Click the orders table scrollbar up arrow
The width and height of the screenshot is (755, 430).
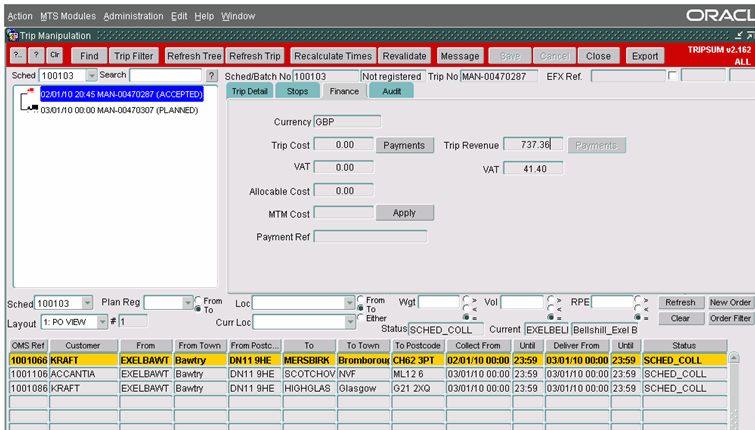click(x=733, y=358)
